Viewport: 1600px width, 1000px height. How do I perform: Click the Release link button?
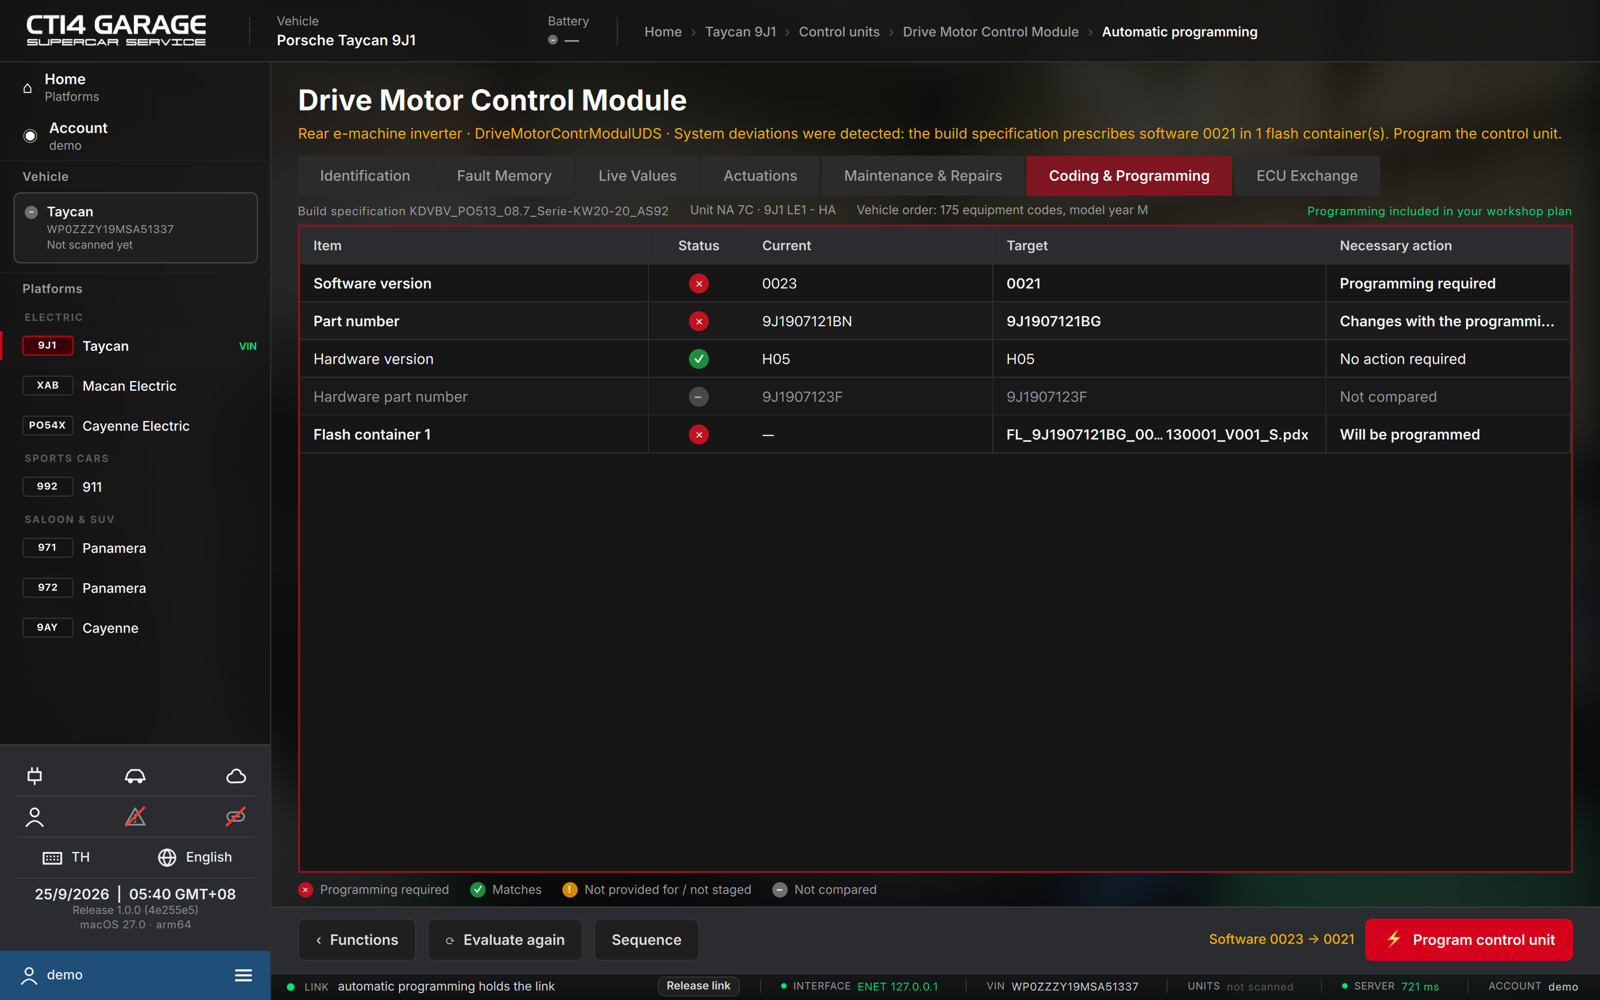point(699,986)
